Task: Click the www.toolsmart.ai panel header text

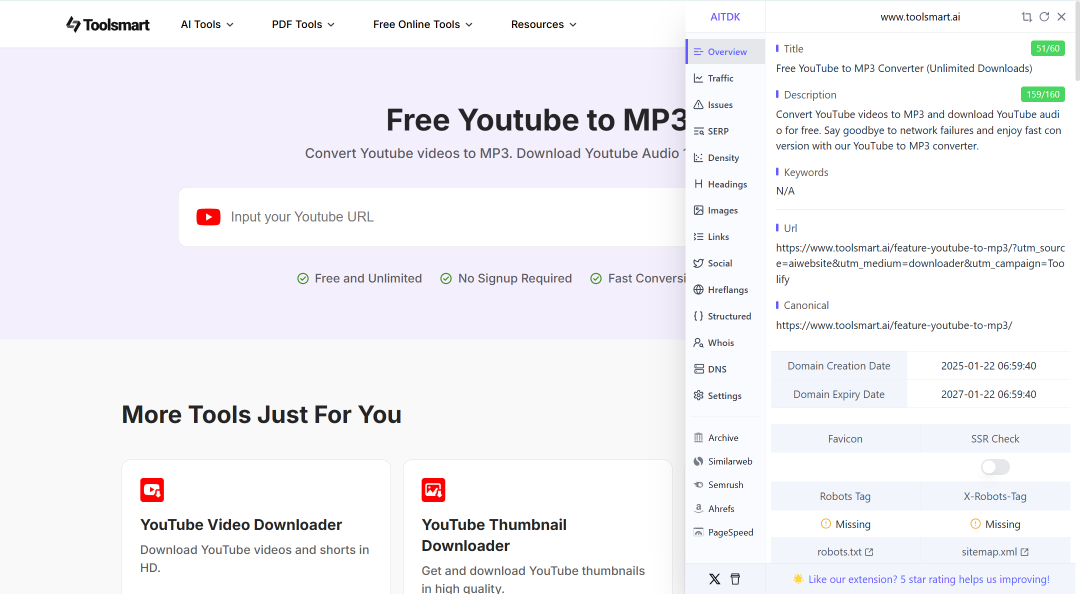Action: tap(920, 17)
